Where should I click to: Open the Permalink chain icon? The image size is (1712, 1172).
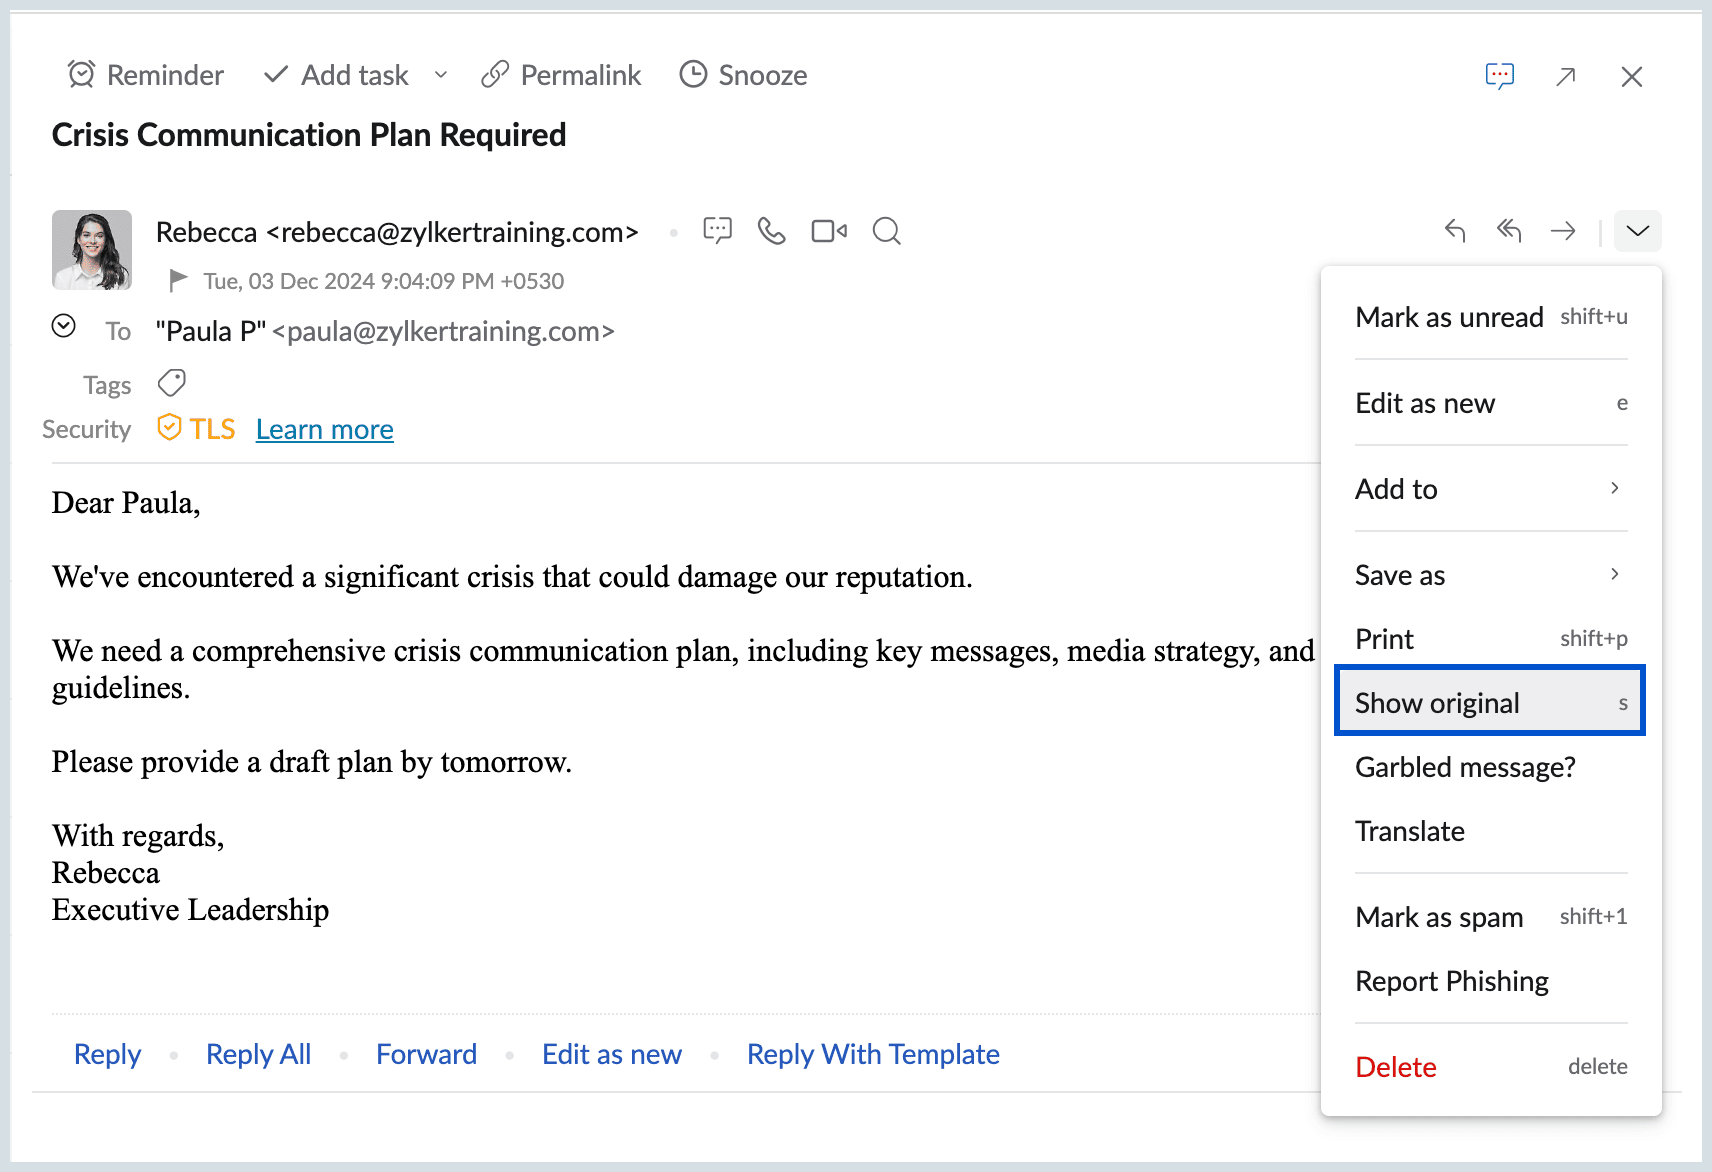tap(495, 75)
